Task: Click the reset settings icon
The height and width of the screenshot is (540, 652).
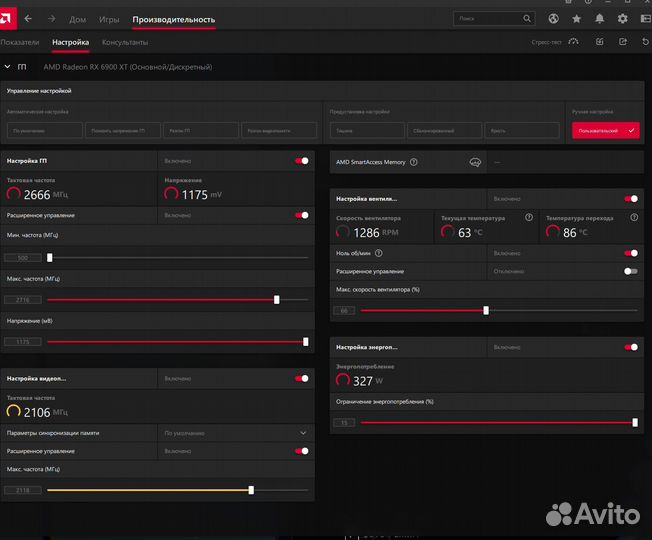Action: 645,42
